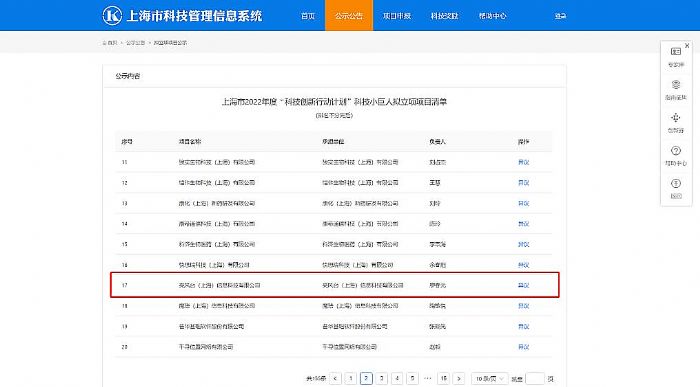Click the 异议 link for row 17

(x=523, y=285)
